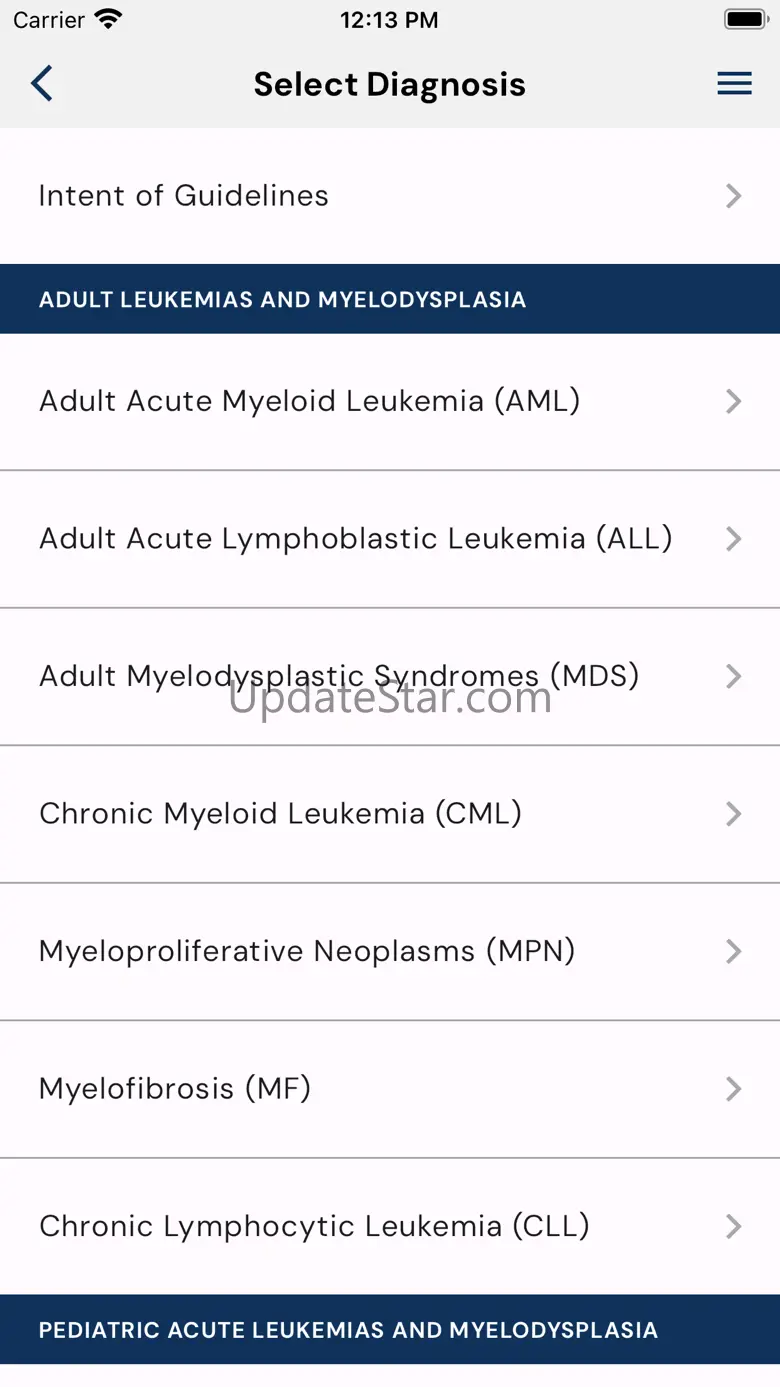The height and width of the screenshot is (1387, 780).
Task: Tap the chevron beside Myelofibrosis
Action: pyautogui.click(x=733, y=1089)
